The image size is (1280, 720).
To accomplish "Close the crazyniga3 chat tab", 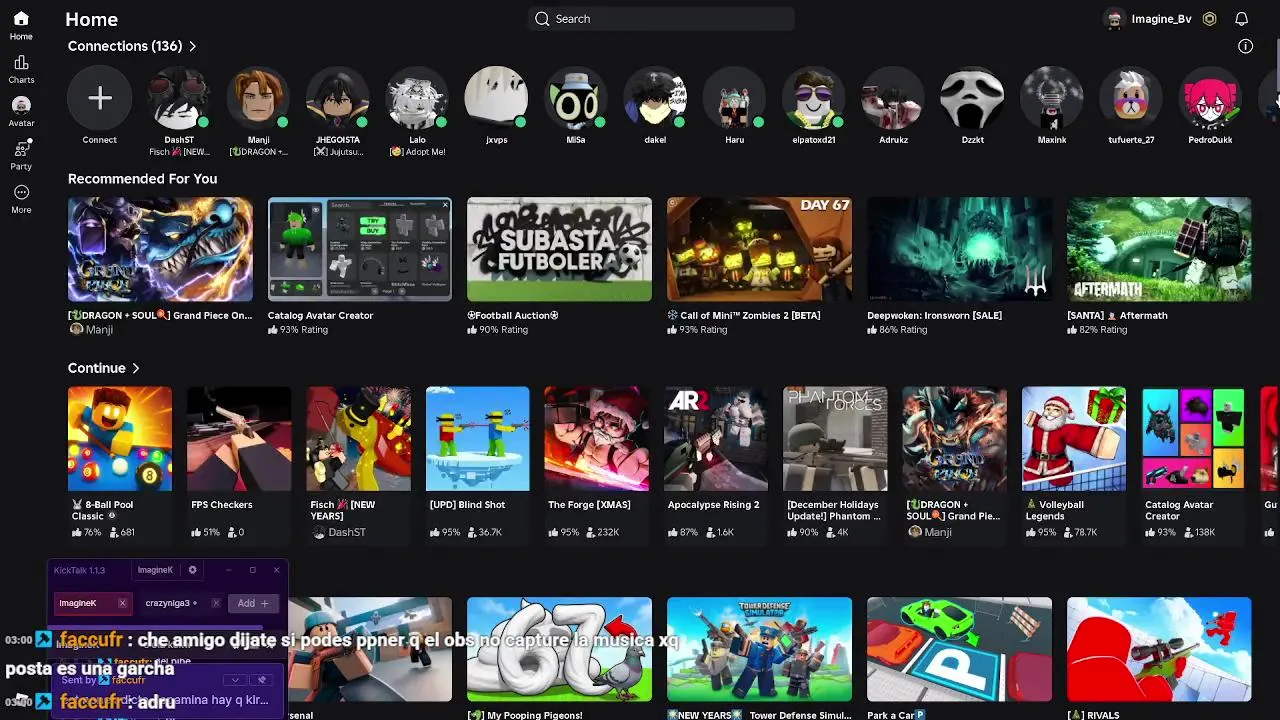I will (x=215, y=603).
